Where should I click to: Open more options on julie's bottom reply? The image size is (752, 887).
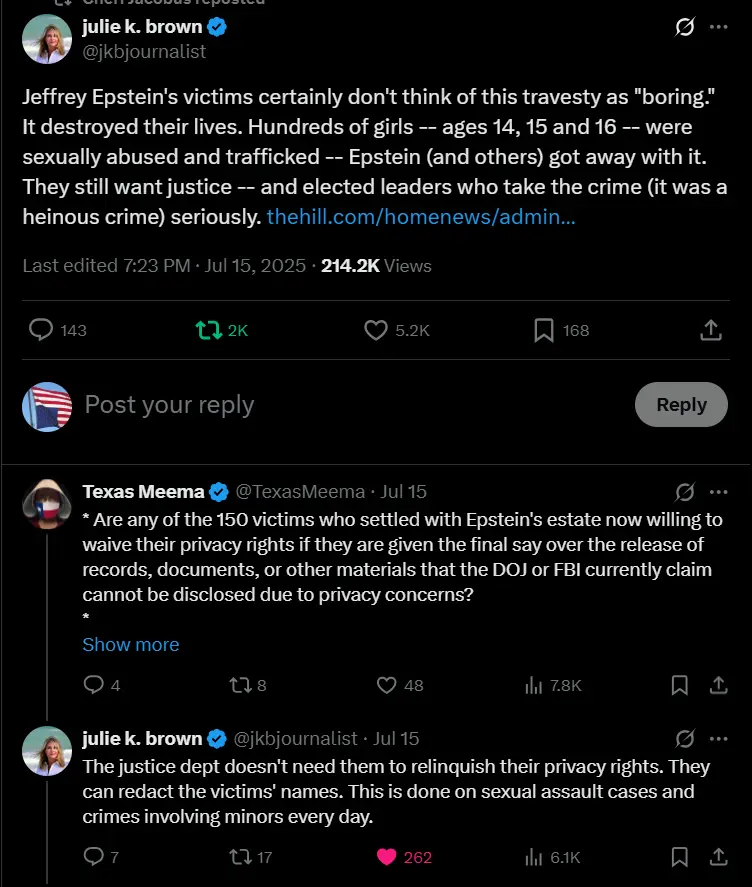pyautogui.click(x=718, y=739)
